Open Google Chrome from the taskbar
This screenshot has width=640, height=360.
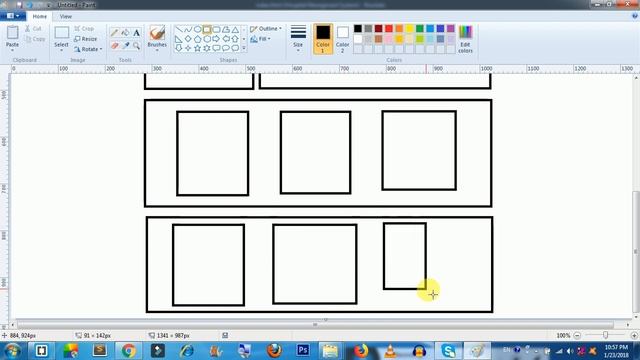[x=128, y=351]
